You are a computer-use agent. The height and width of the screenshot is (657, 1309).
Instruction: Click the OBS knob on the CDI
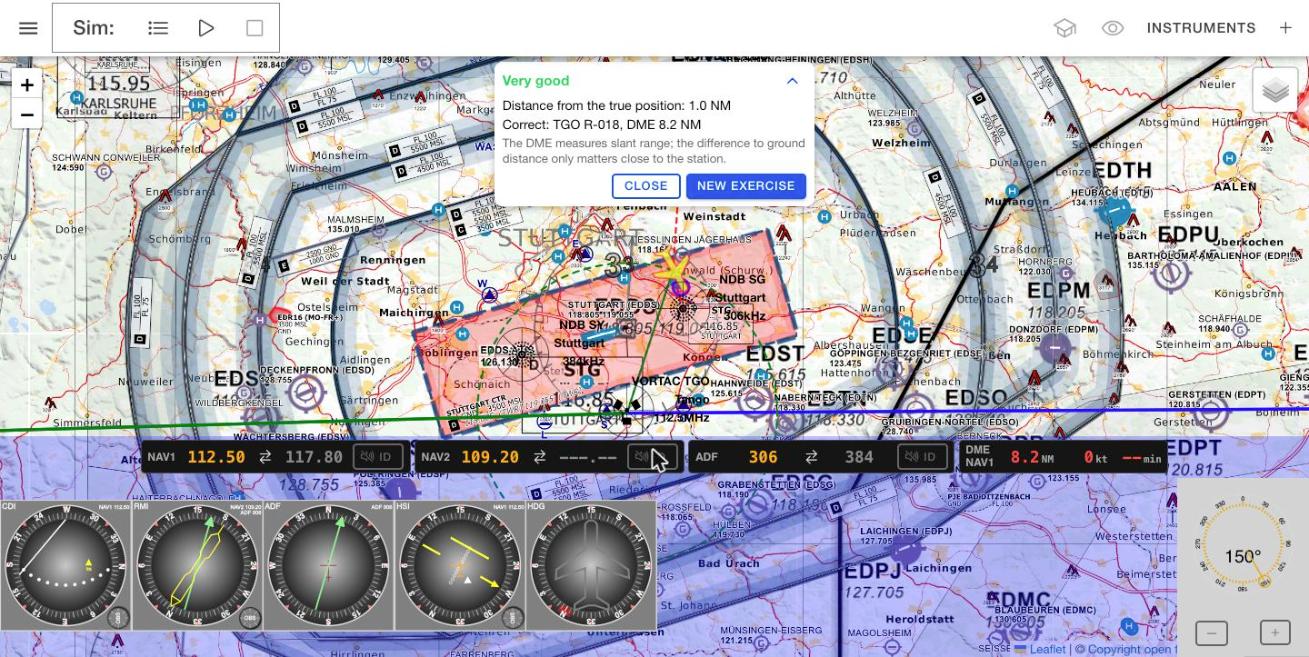tap(118, 618)
